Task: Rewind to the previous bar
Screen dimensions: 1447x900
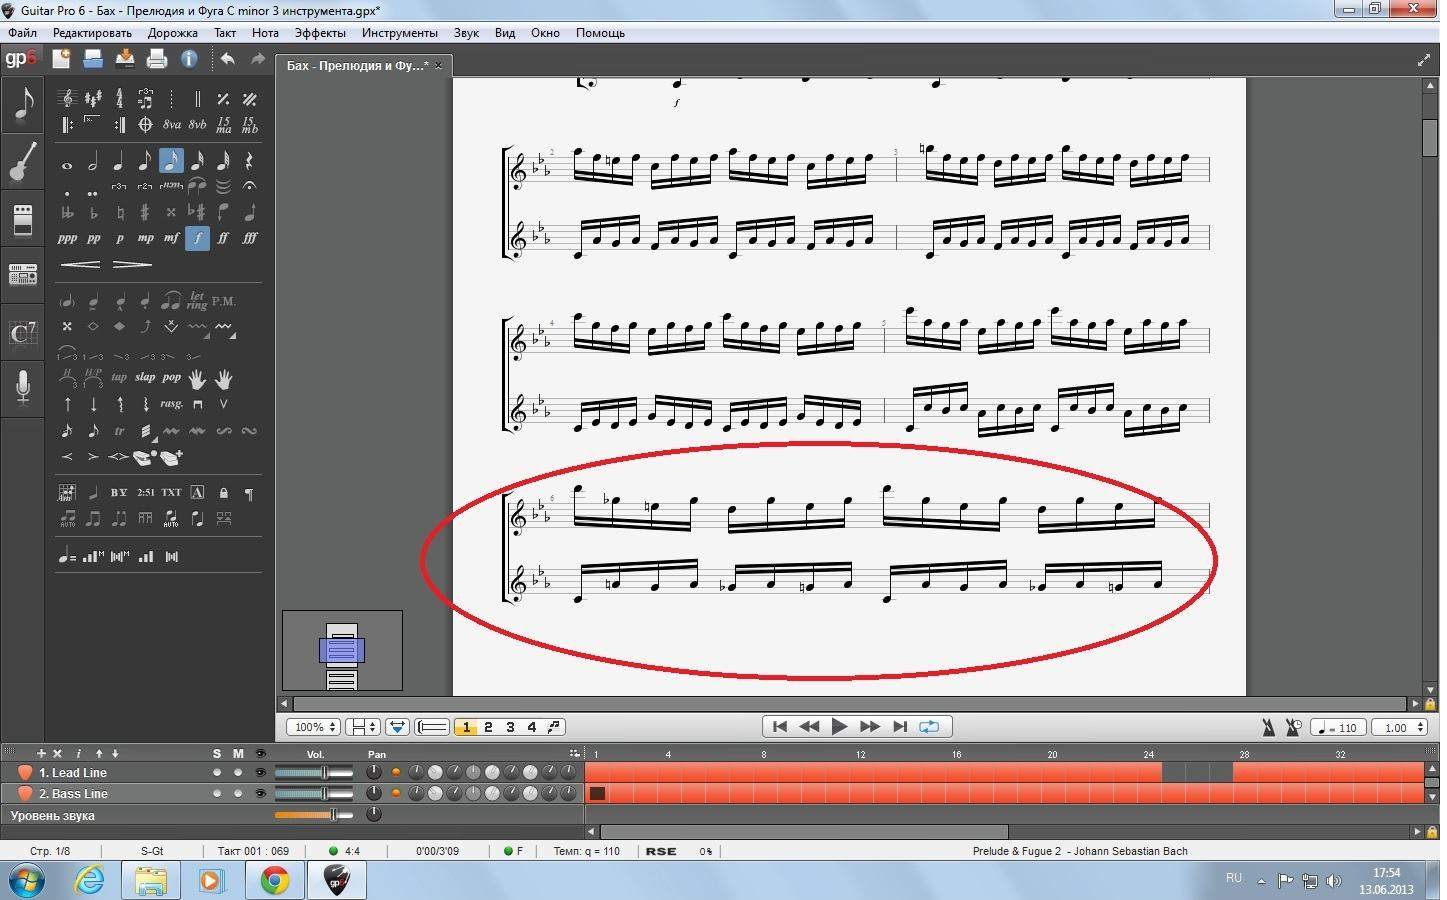Action: point(810,727)
